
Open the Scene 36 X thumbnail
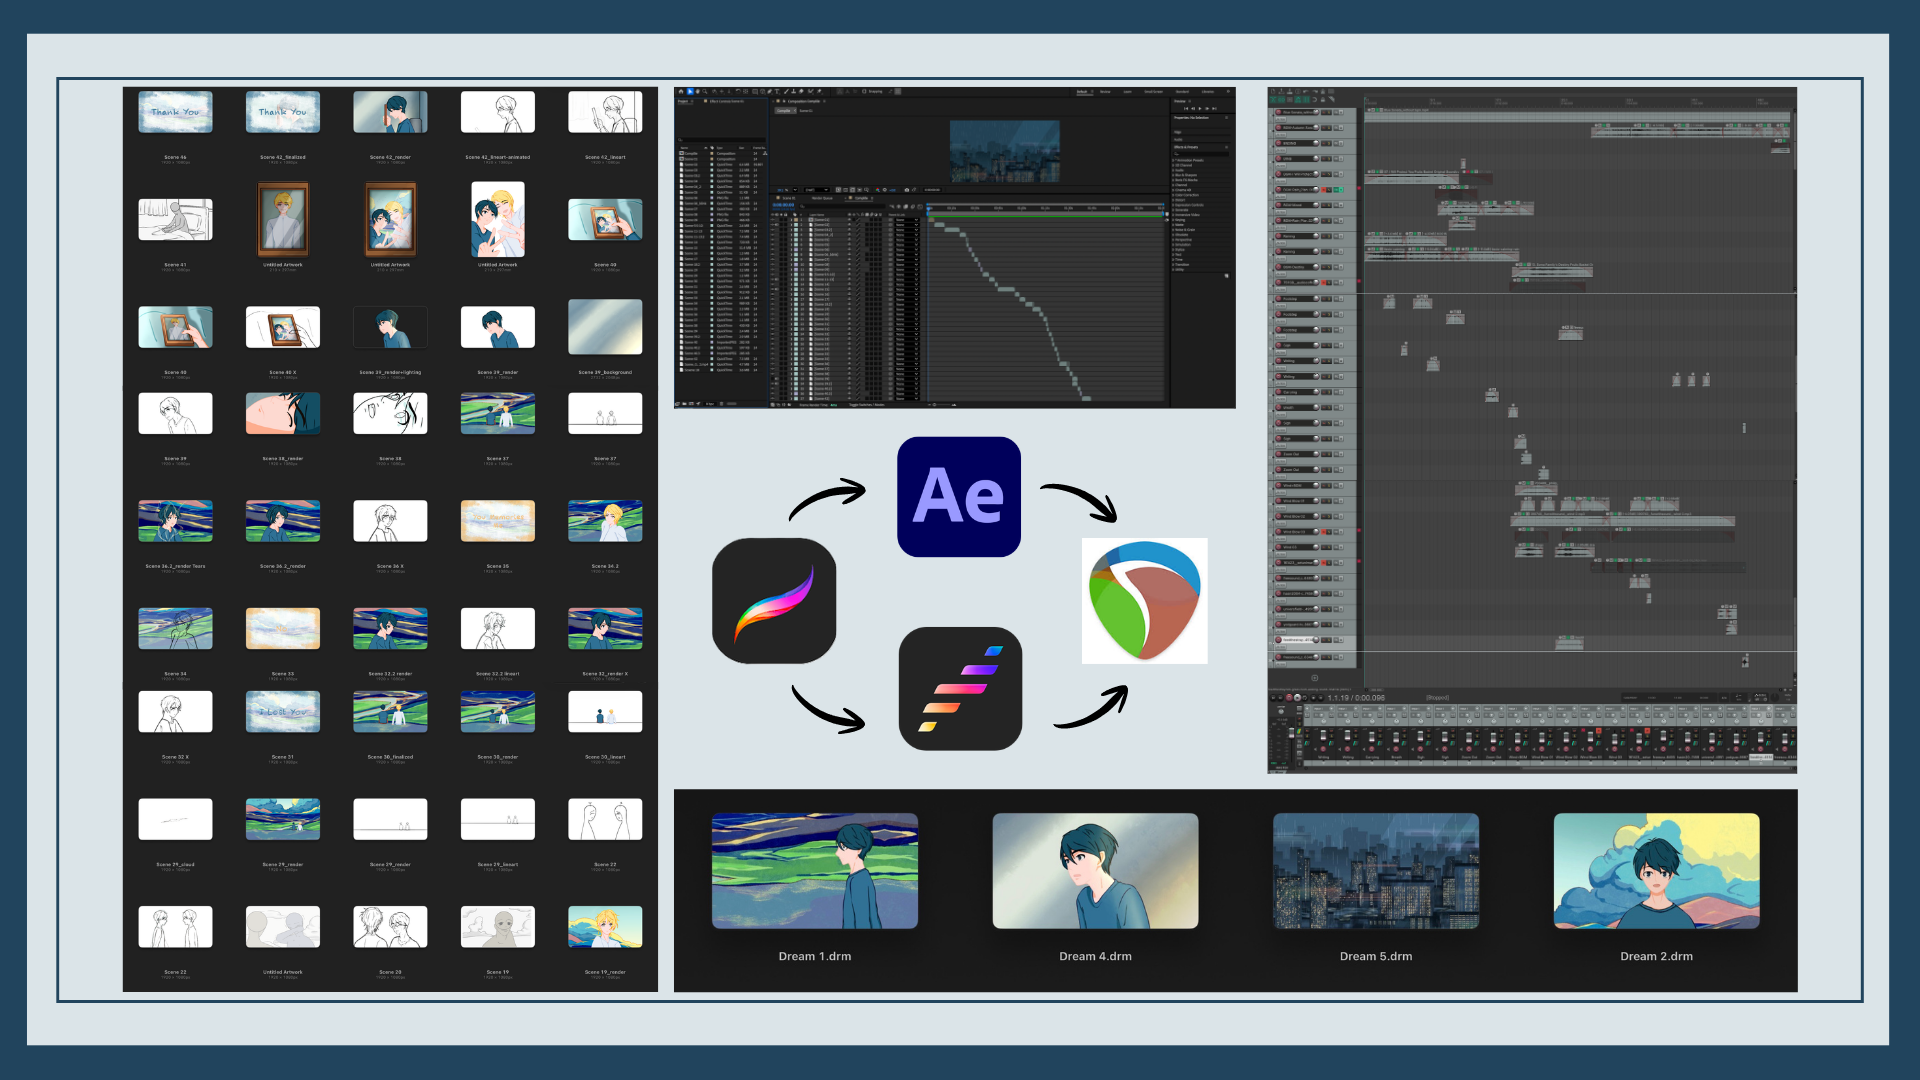pos(390,521)
